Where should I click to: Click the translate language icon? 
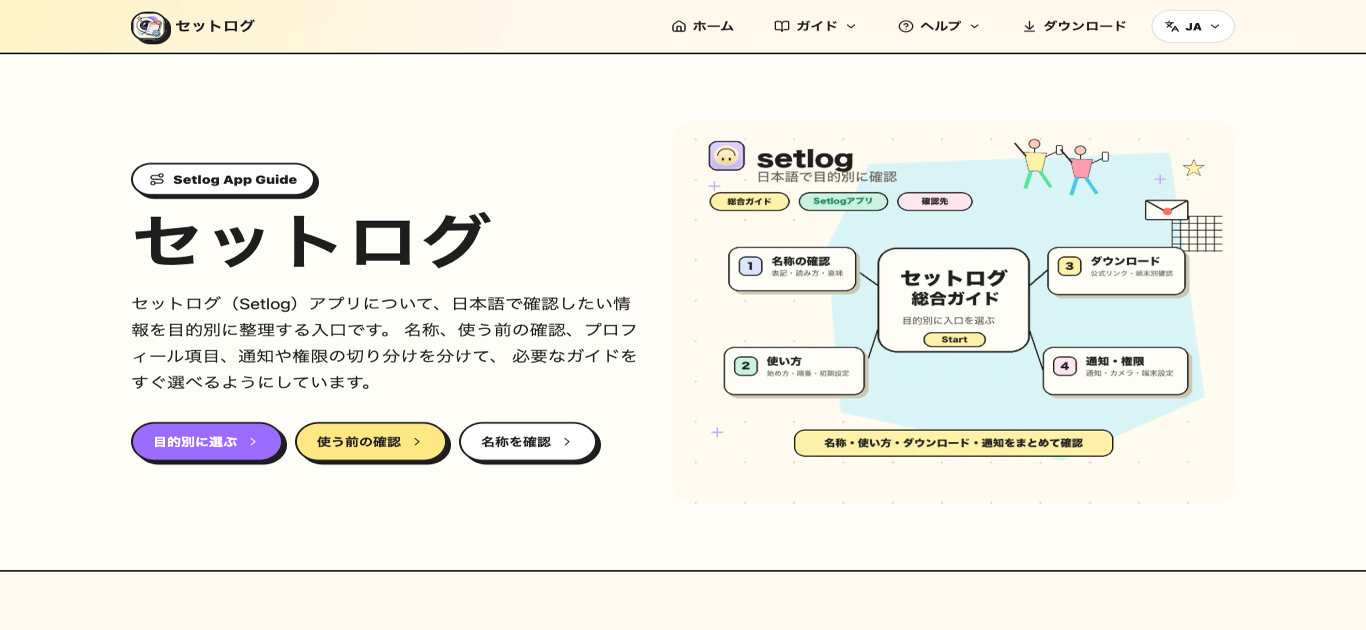pos(1172,26)
